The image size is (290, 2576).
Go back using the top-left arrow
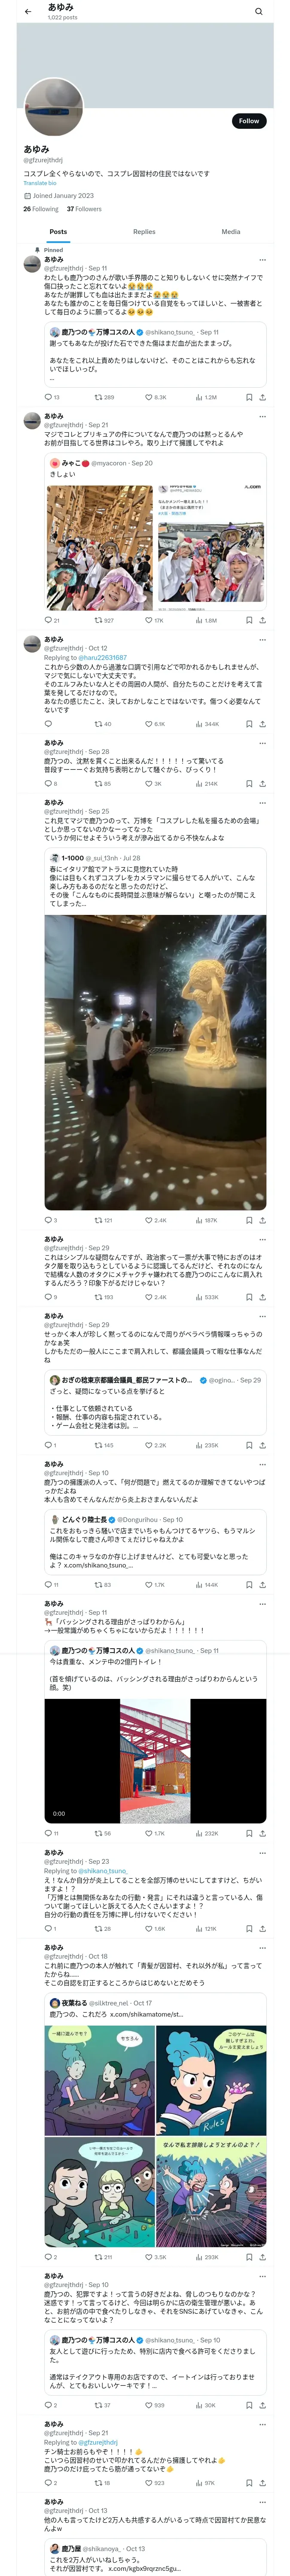coord(28,12)
